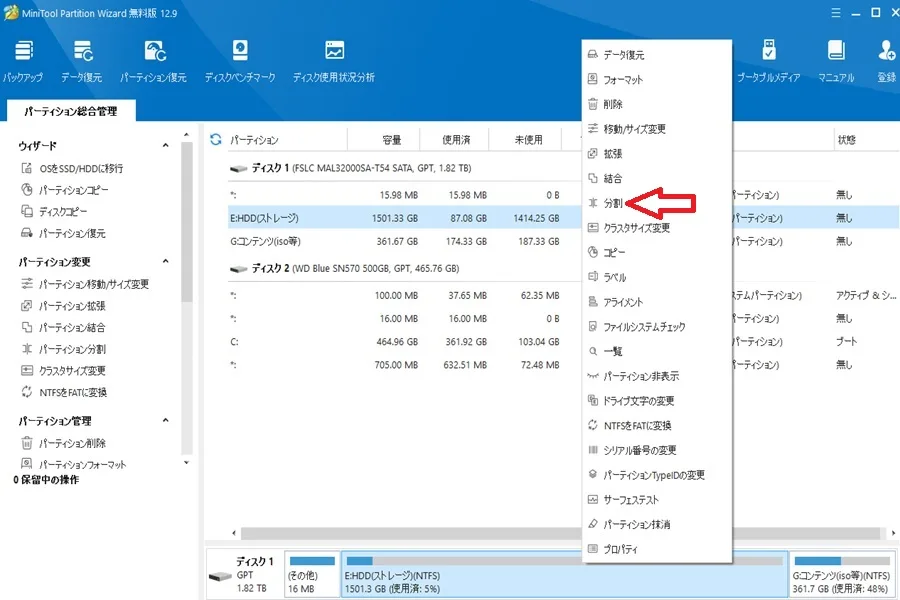Choose ドライブ文字の変更 in context menu

point(657,401)
